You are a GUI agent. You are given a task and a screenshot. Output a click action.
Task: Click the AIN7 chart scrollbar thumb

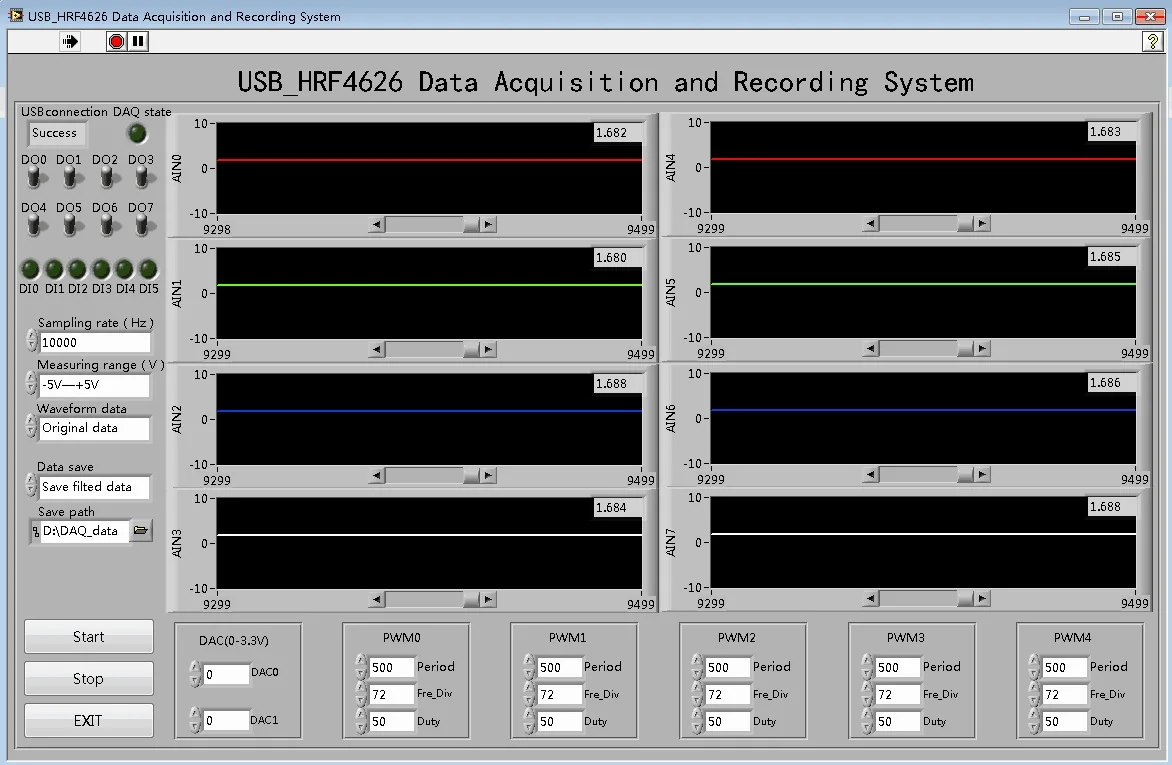pos(966,598)
